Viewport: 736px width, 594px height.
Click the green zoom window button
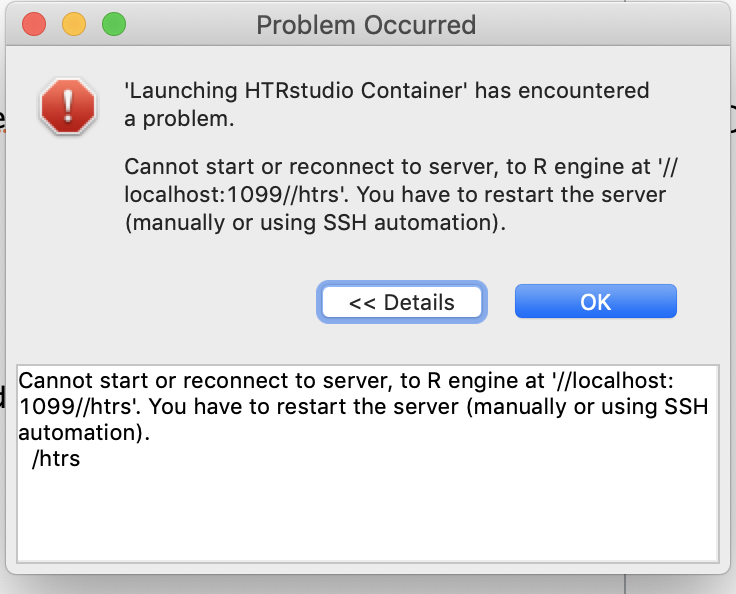(x=114, y=24)
